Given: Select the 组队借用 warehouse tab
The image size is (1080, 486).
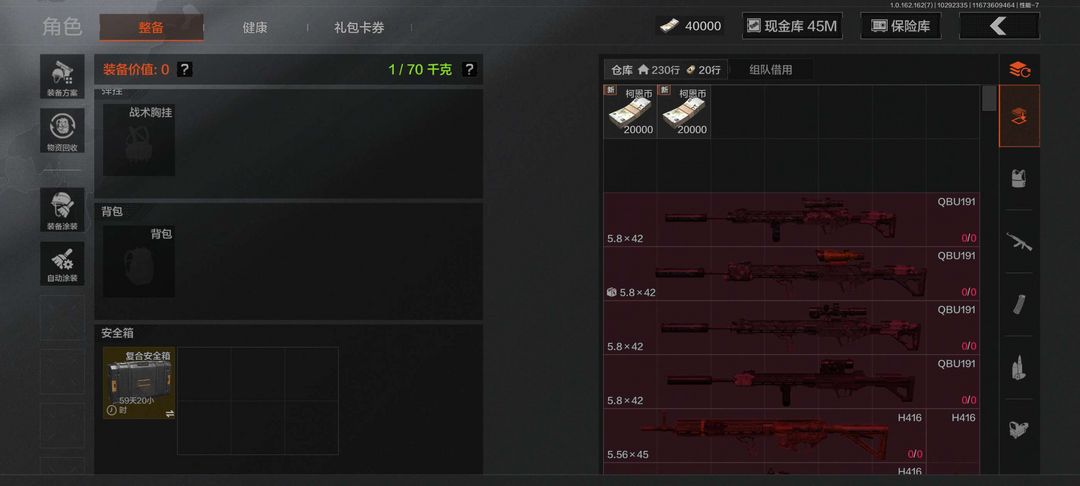Looking at the screenshot, I should click(771, 70).
